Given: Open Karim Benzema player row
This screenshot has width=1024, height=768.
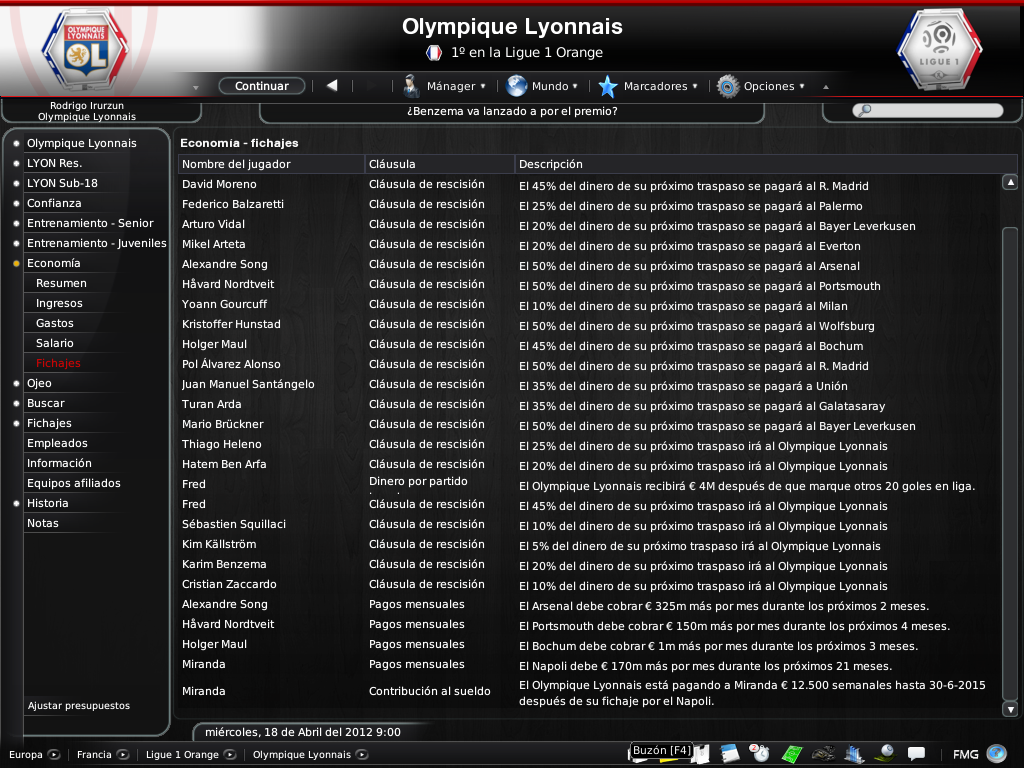Looking at the screenshot, I should tap(590, 564).
